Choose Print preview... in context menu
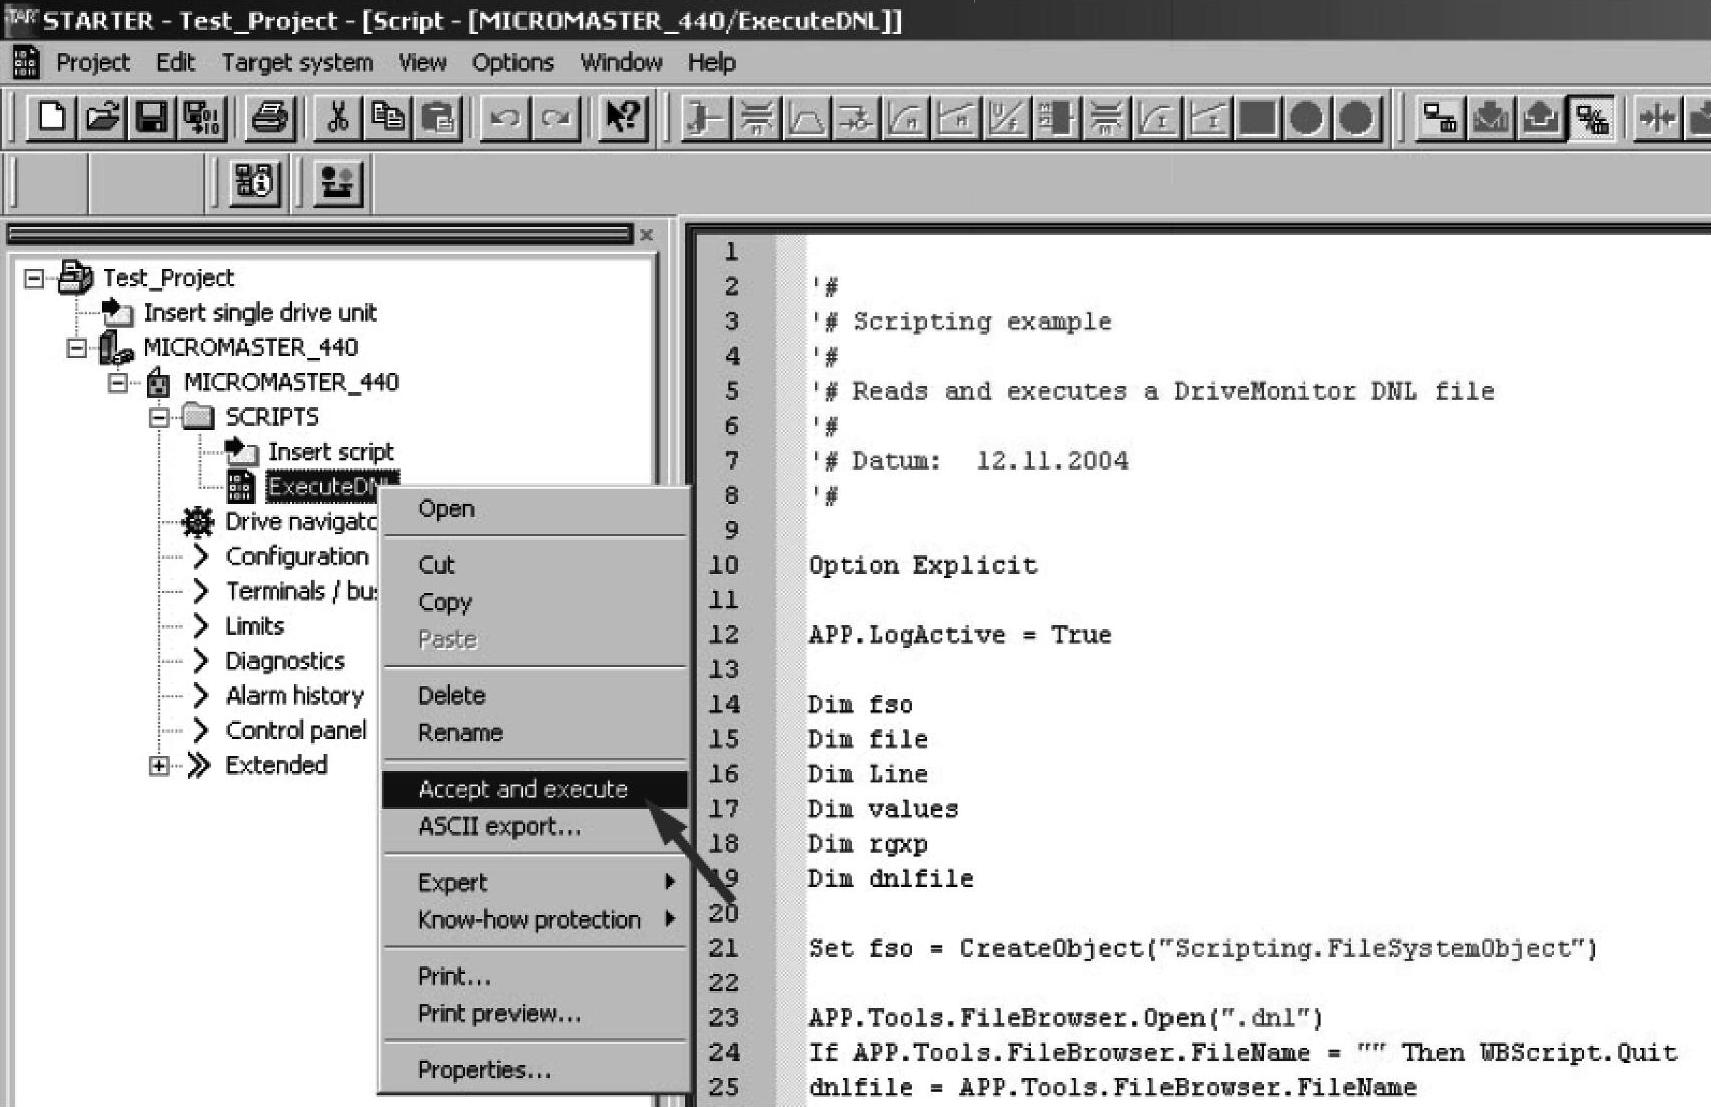This screenshot has height=1107, width=1711. [535, 1014]
